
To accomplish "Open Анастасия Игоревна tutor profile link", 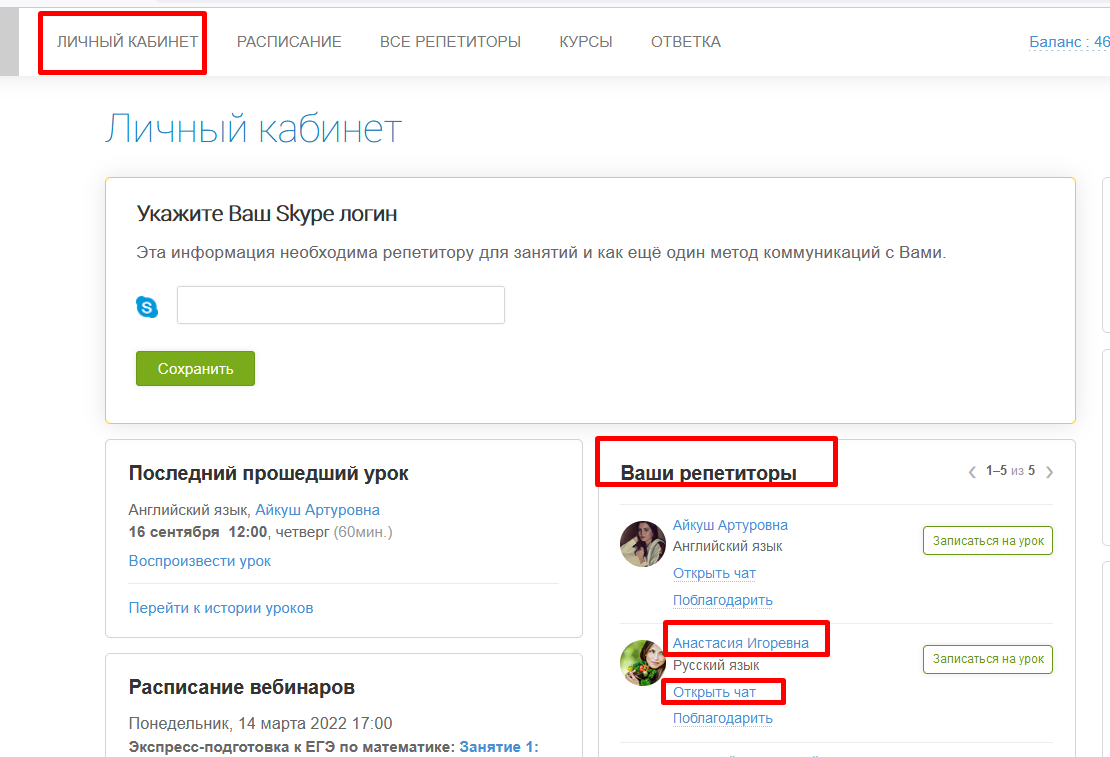I will [x=740, y=643].
